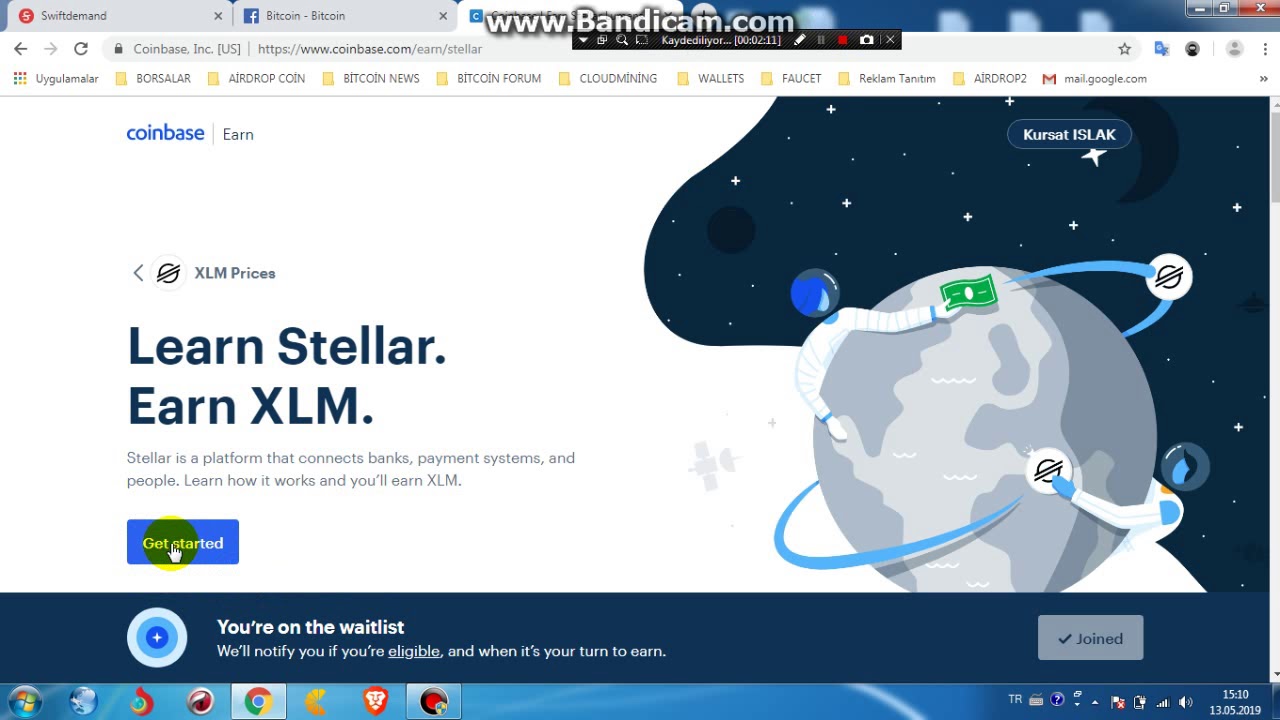Launch the globe browser taskbar icon

pyautogui.click(x=83, y=702)
